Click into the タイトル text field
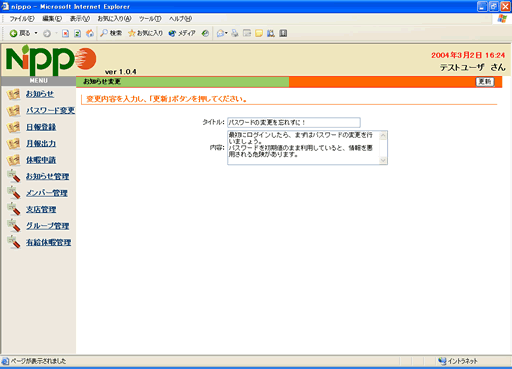512x369 pixels. click(x=294, y=122)
